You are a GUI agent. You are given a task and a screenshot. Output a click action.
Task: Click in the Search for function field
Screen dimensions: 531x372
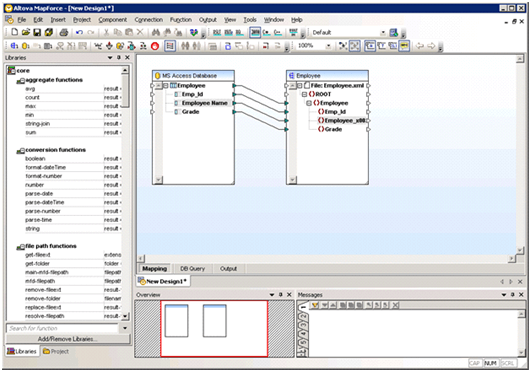point(62,328)
